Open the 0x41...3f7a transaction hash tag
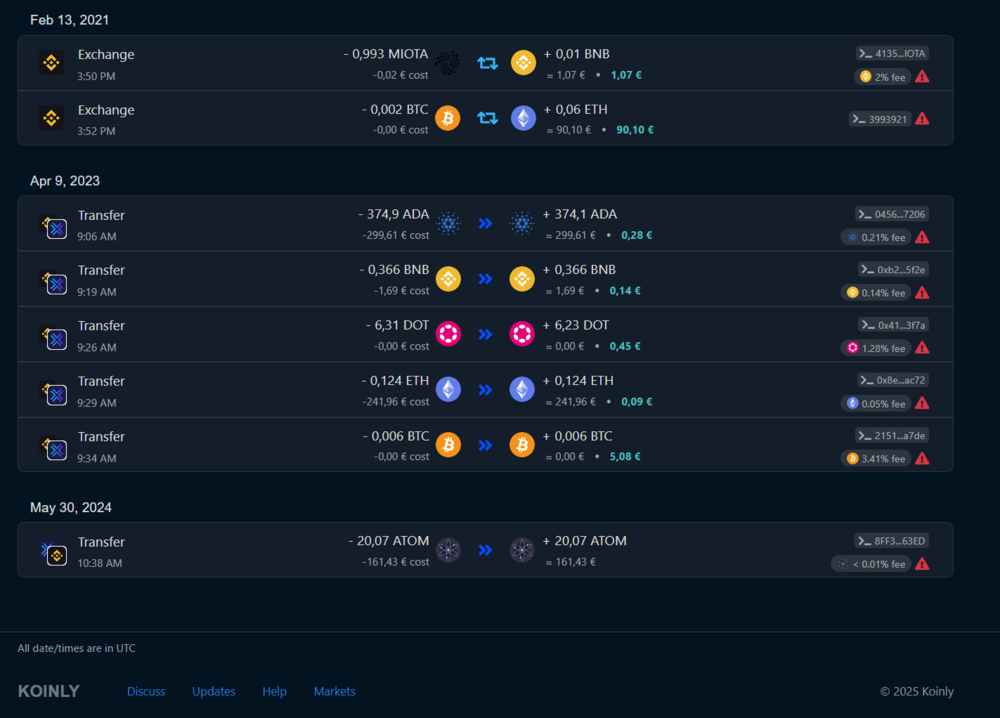This screenshot has height=718, width=1000. [893, 325]
